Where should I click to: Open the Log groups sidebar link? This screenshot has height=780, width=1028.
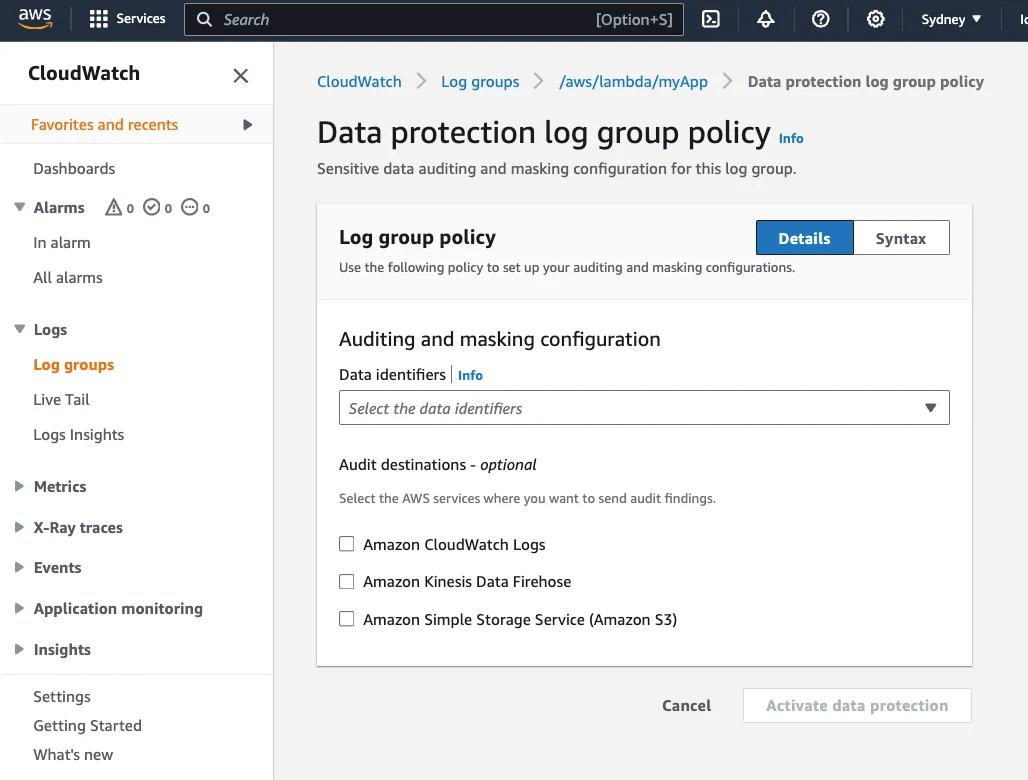73,364
